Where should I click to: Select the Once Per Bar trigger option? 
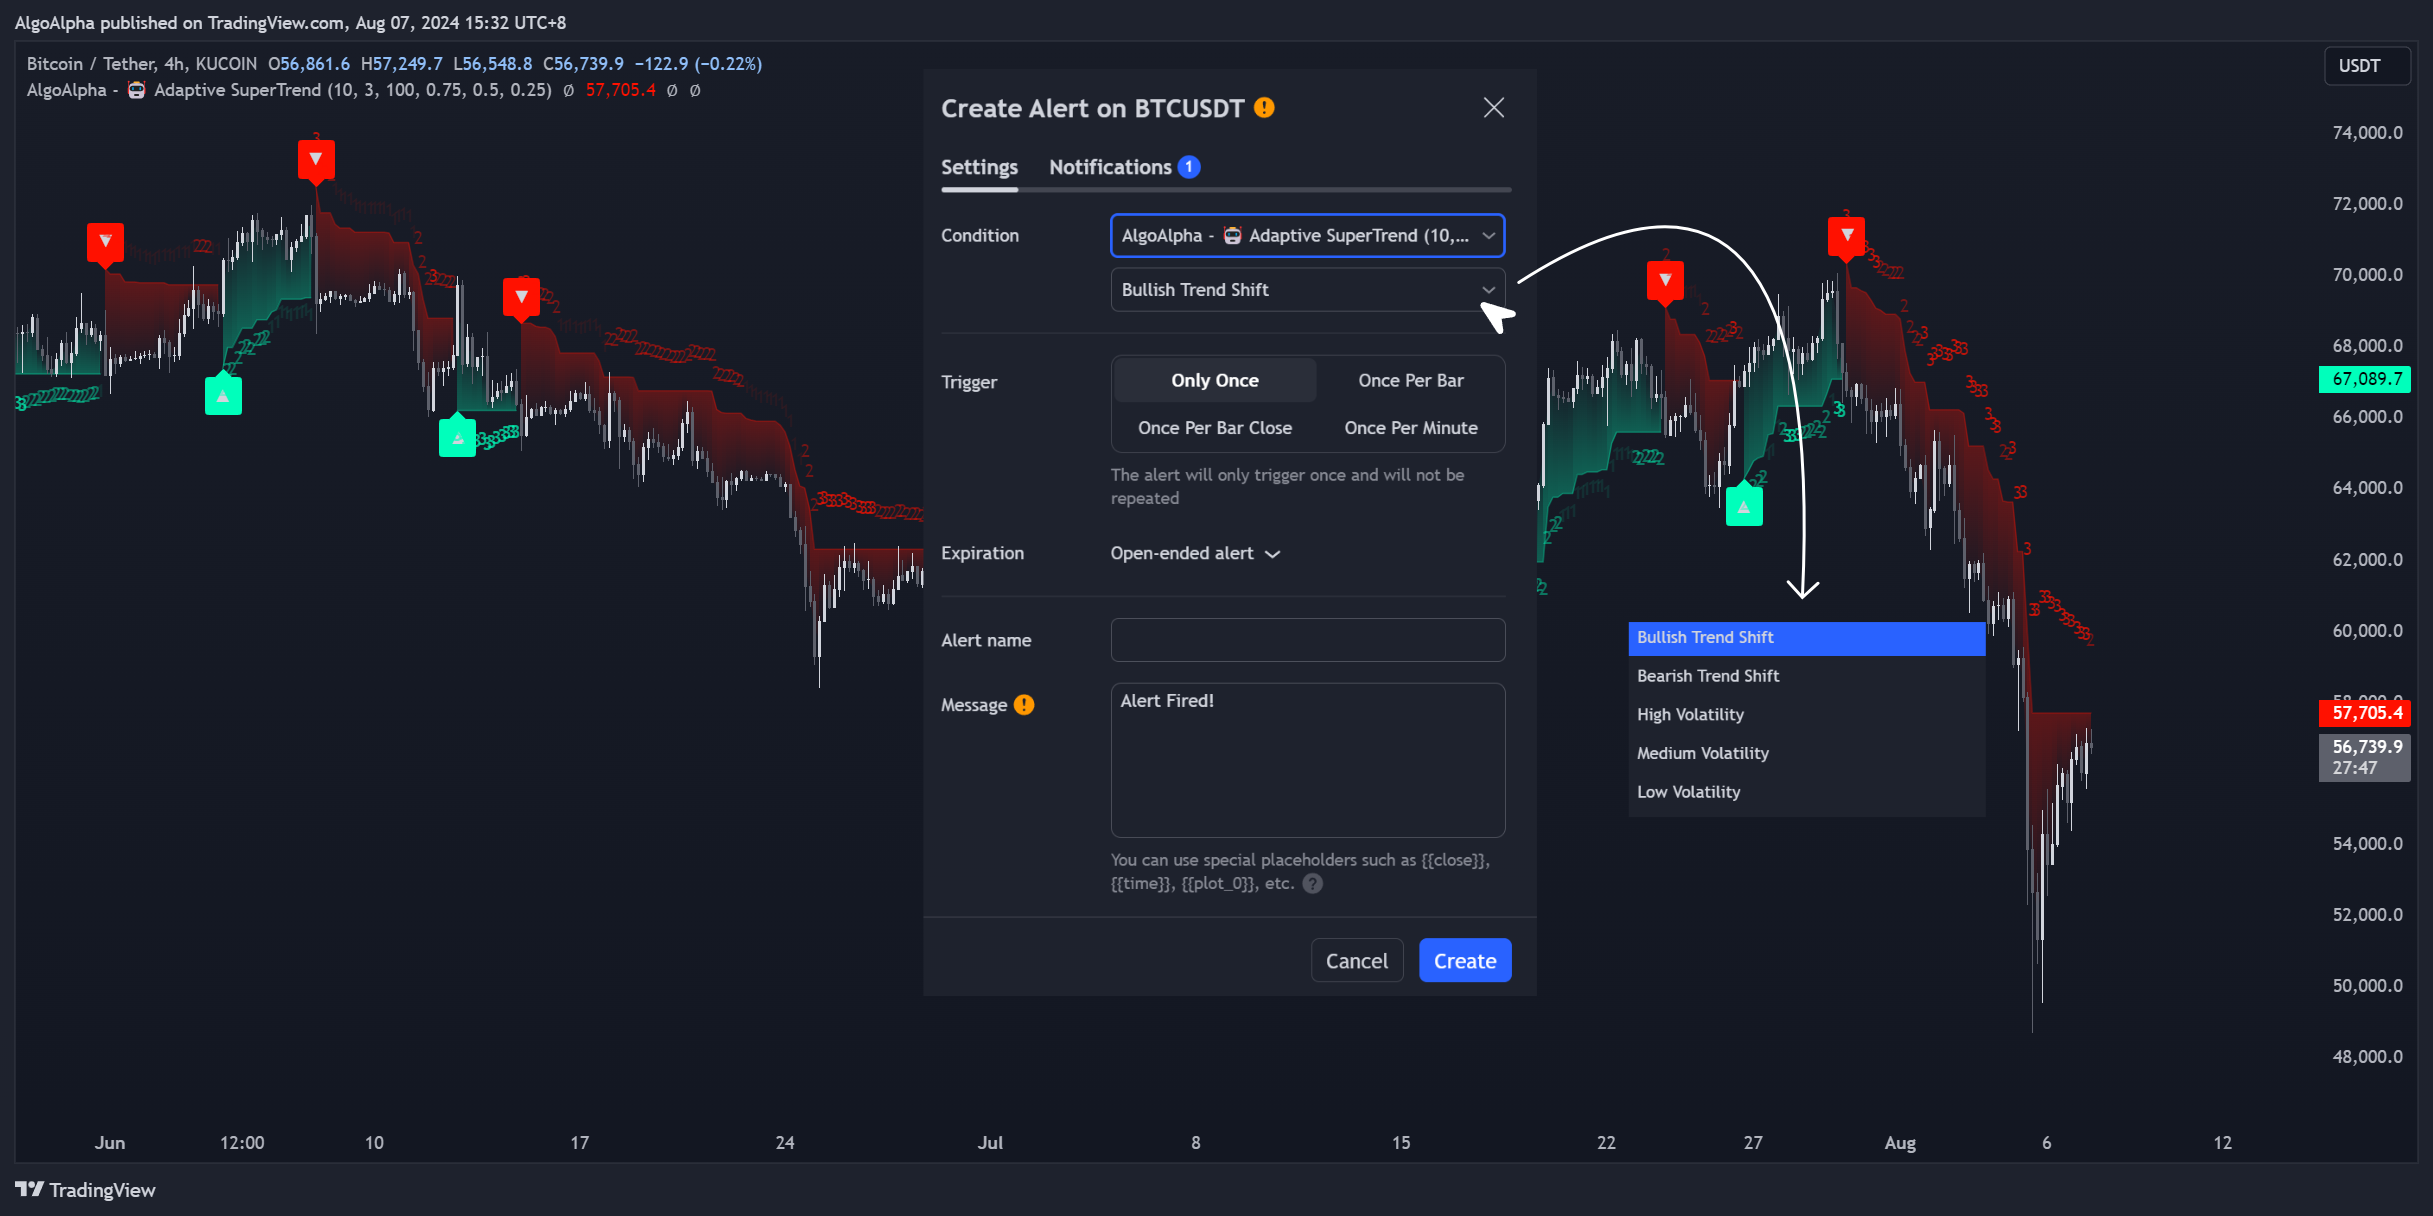point(1410,381)
